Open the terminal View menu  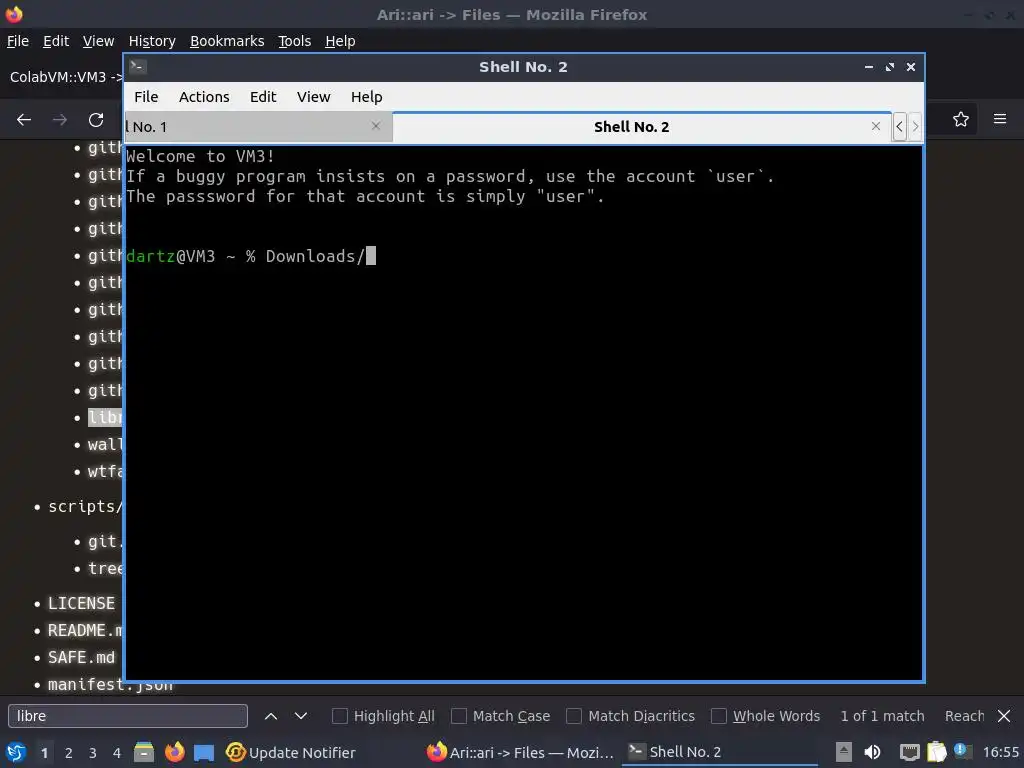point(313,97)
